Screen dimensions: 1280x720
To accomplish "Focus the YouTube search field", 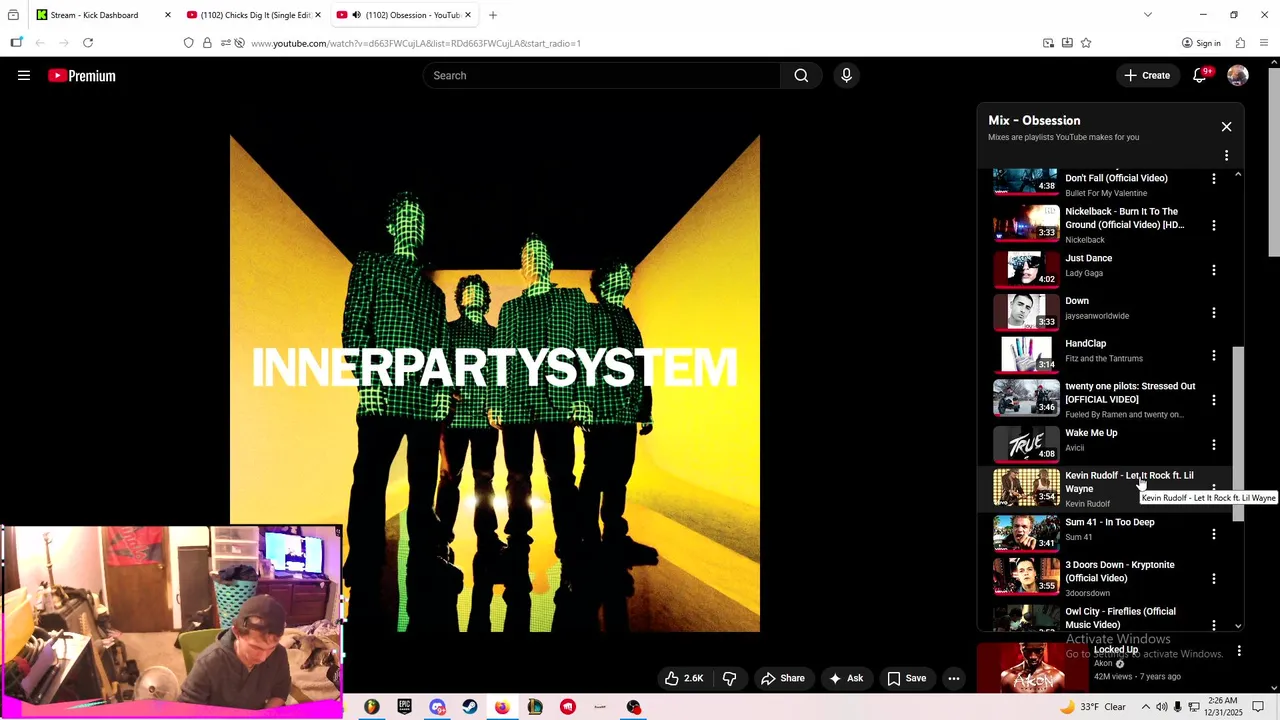I will pyautogui.click(x=603, y=75).
